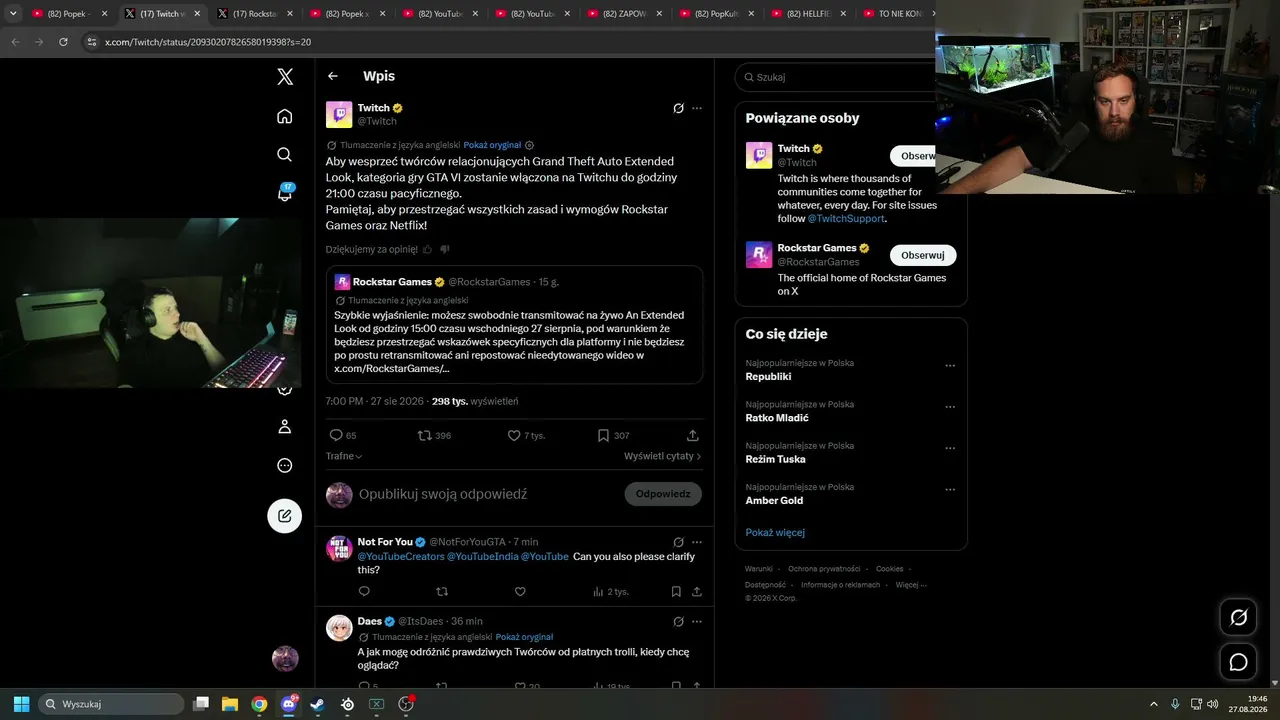Open Discord from the taskbar
This screenshot has height=720, width=1280.
pos(289,704)
